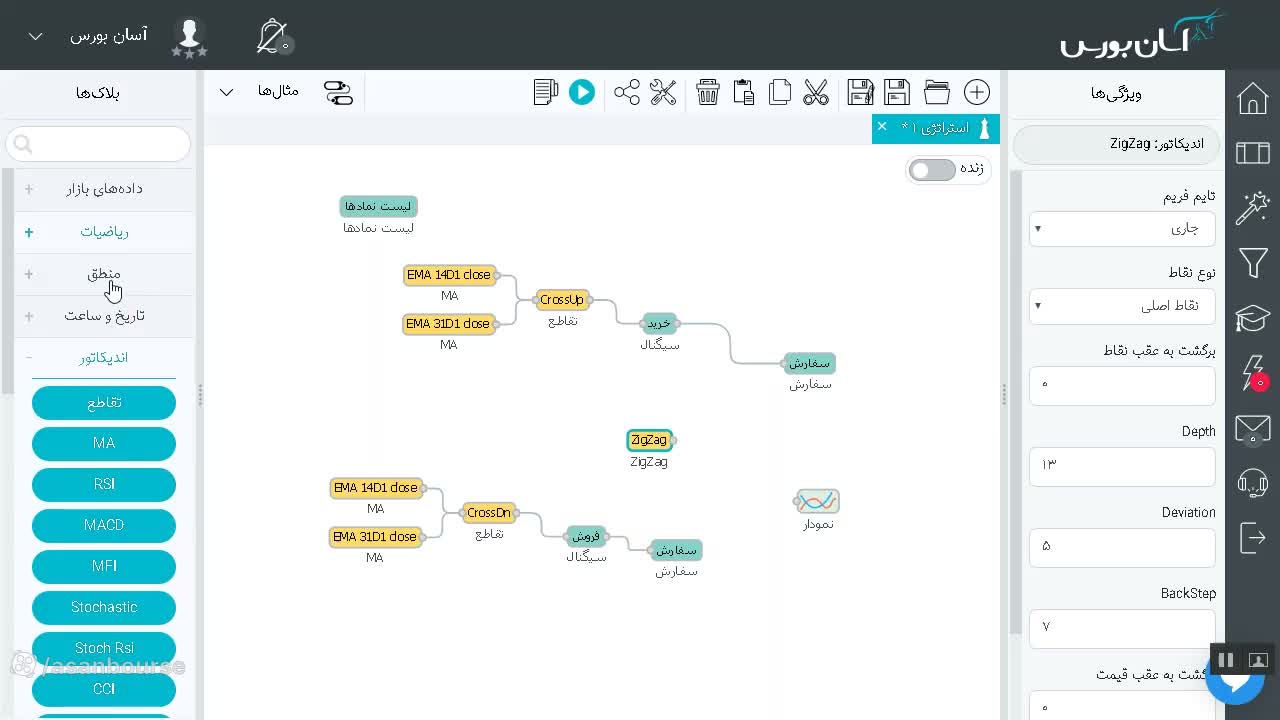Go to home via the sidebar house icon
This screenshot has width=1280, height=720.
[1252, 99]
